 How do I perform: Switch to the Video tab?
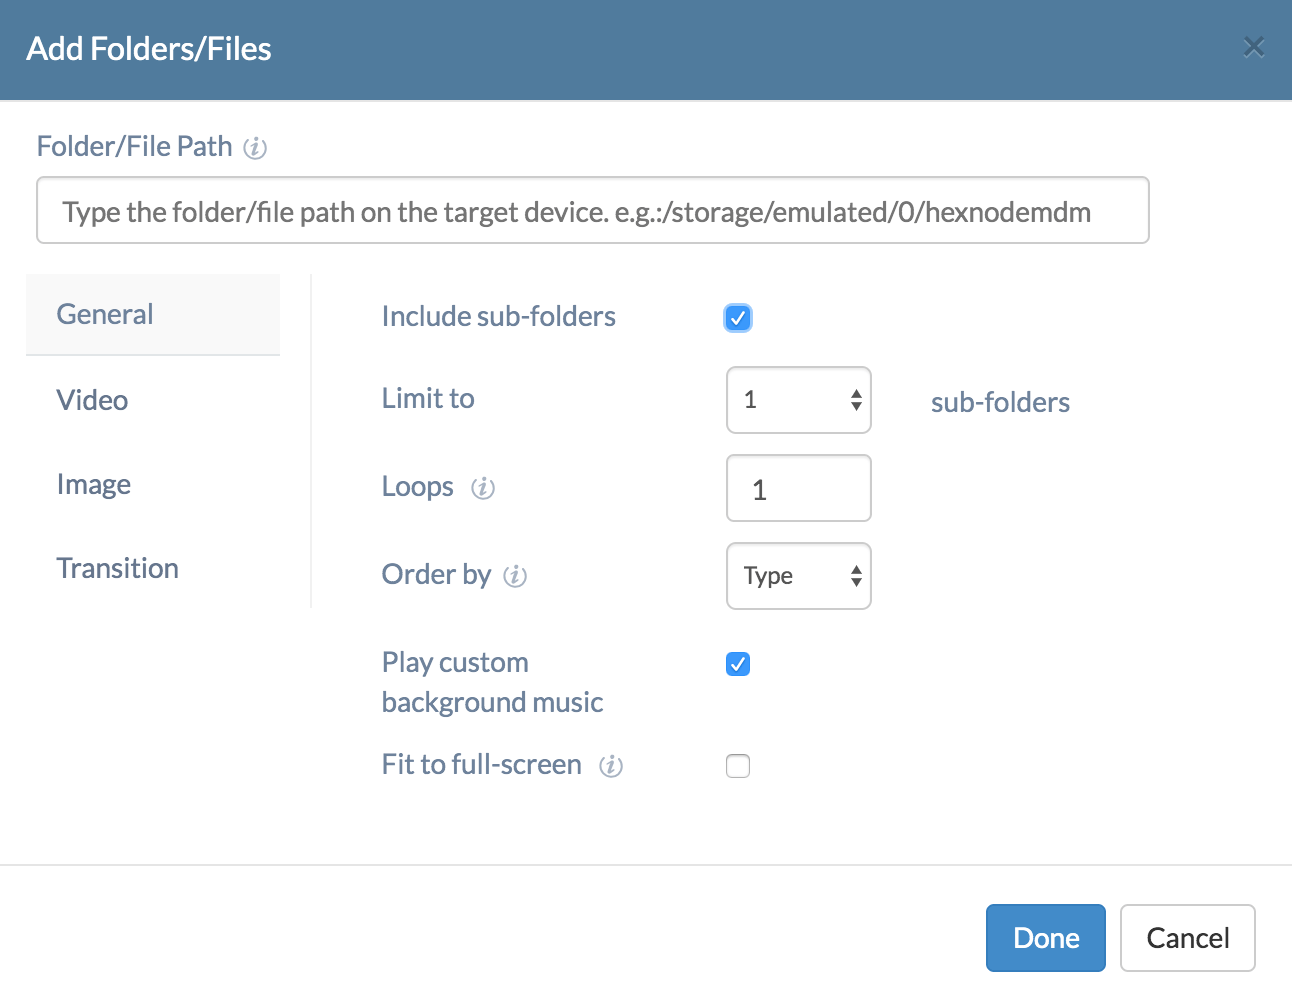pyautogui.click(x=93, y=400)
